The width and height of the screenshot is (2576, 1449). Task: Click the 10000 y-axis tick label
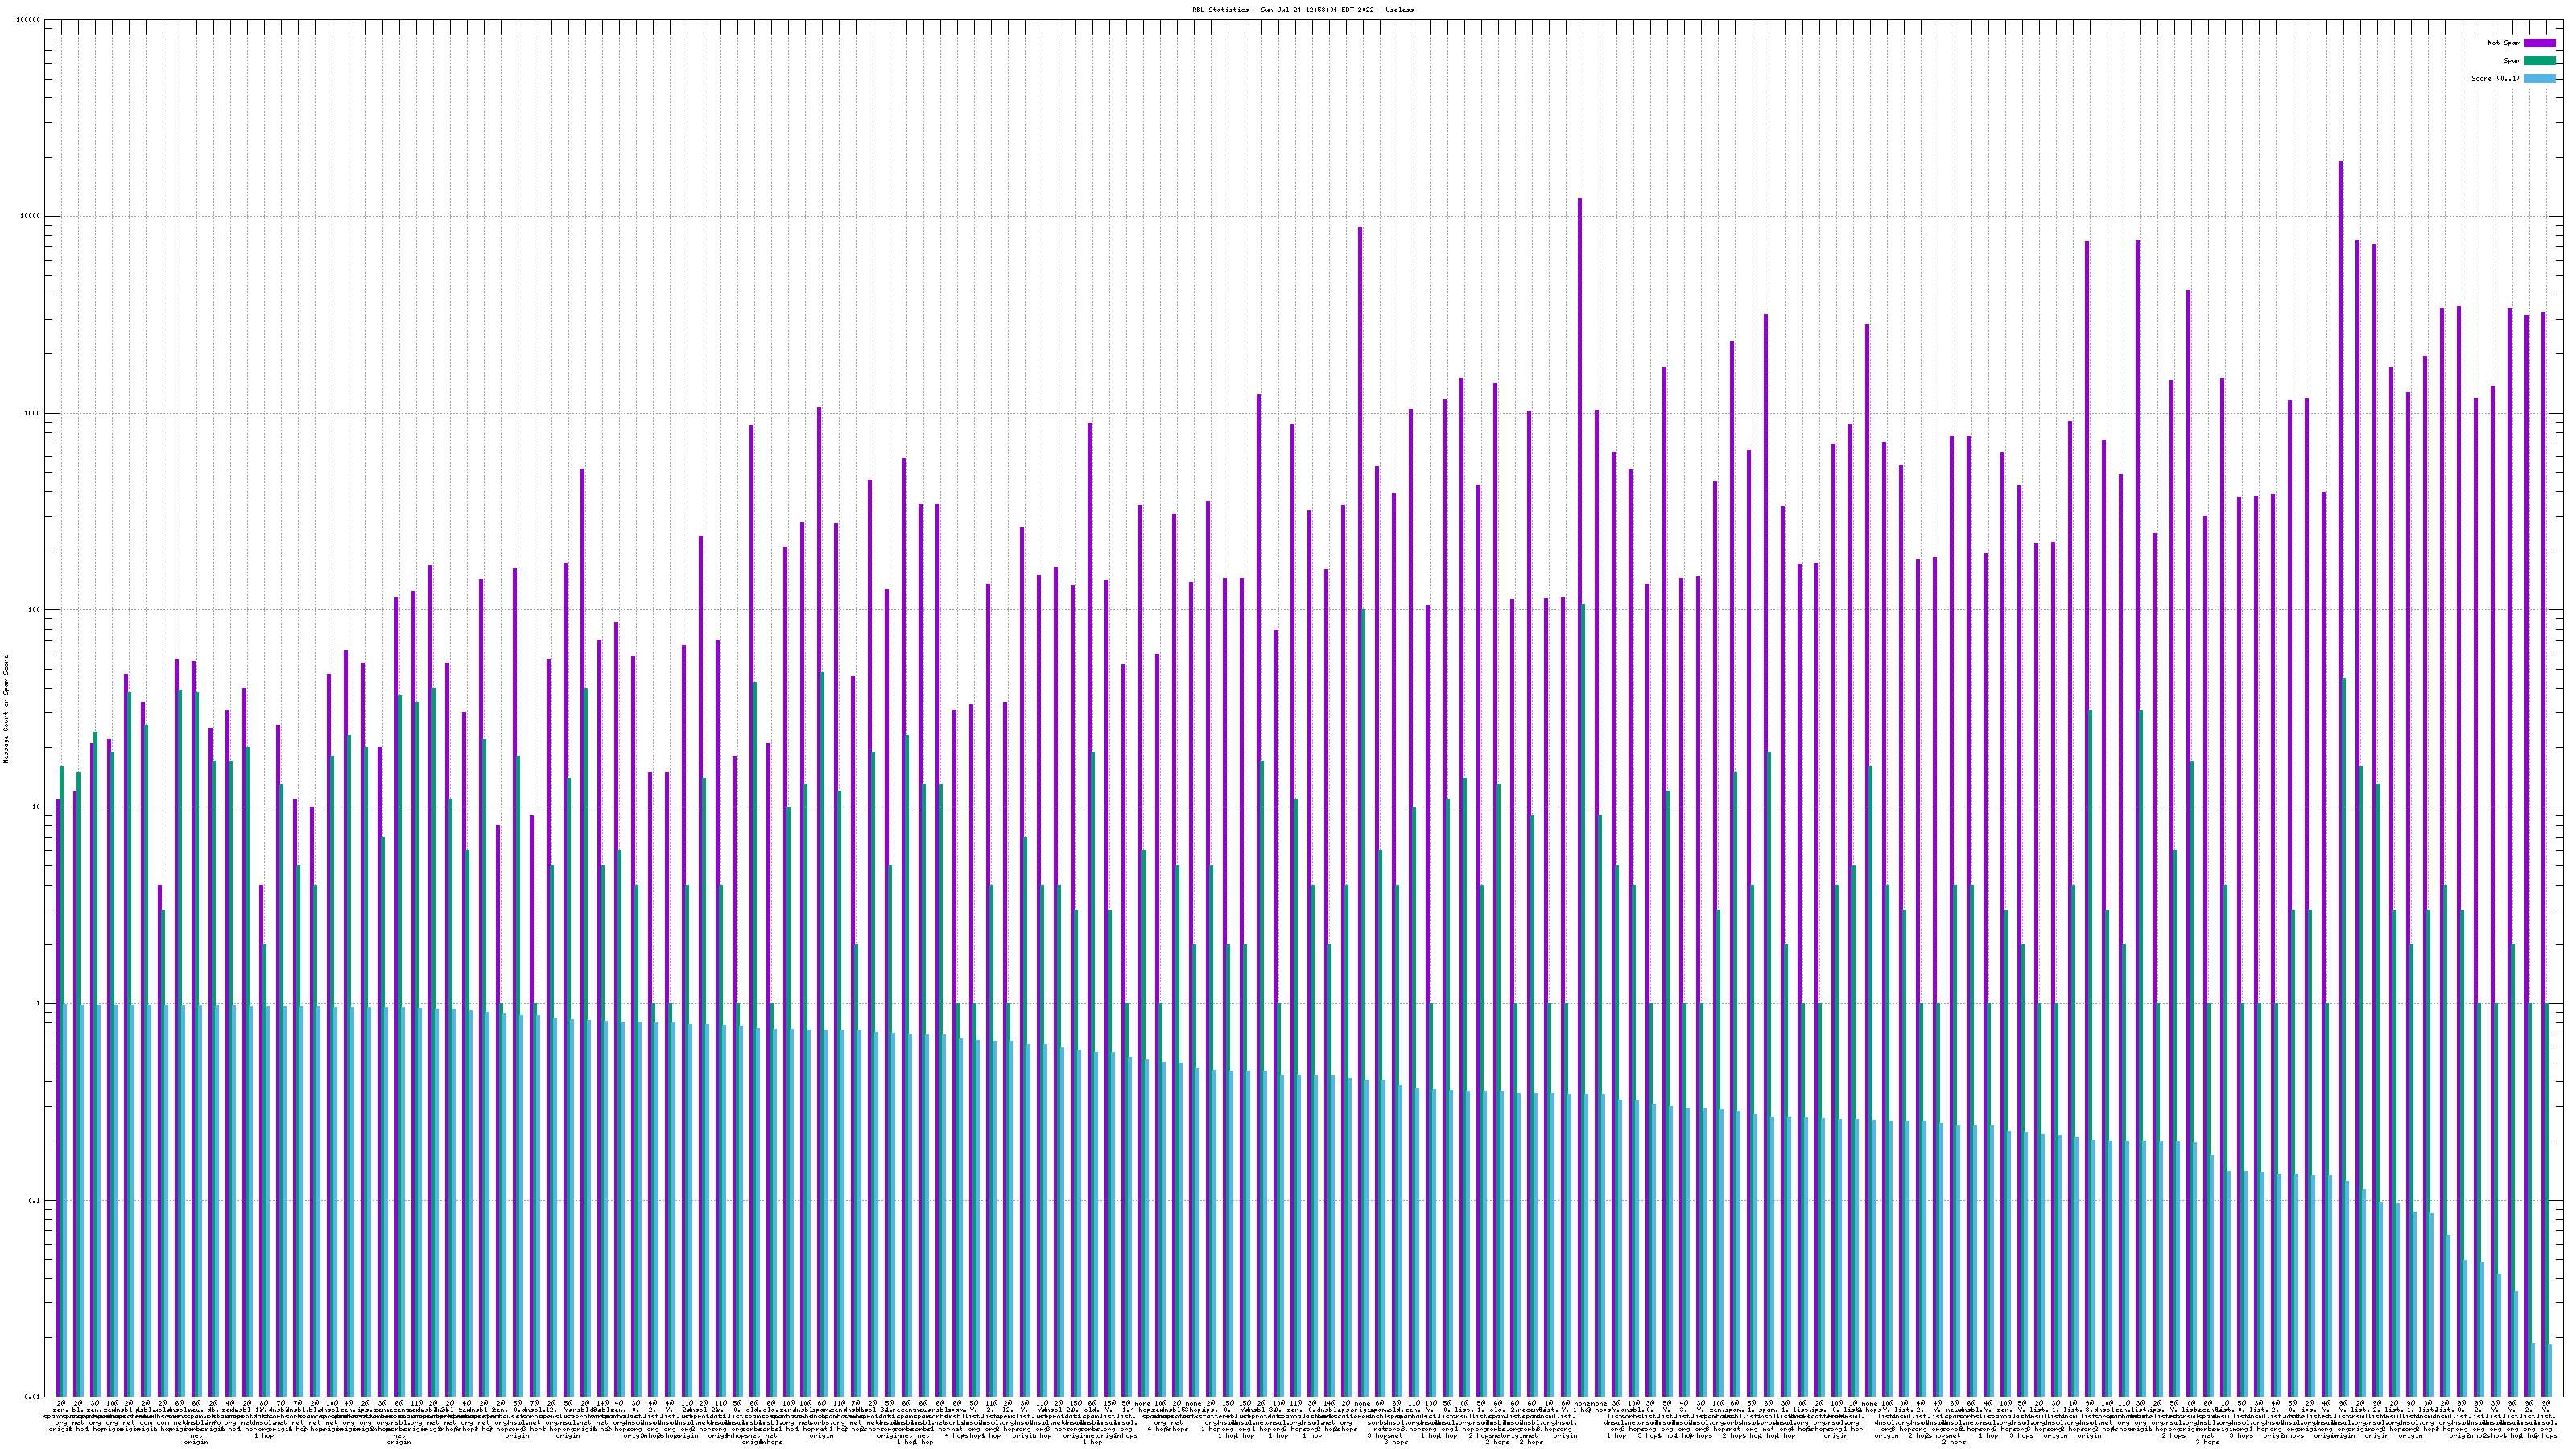point(31,216)
